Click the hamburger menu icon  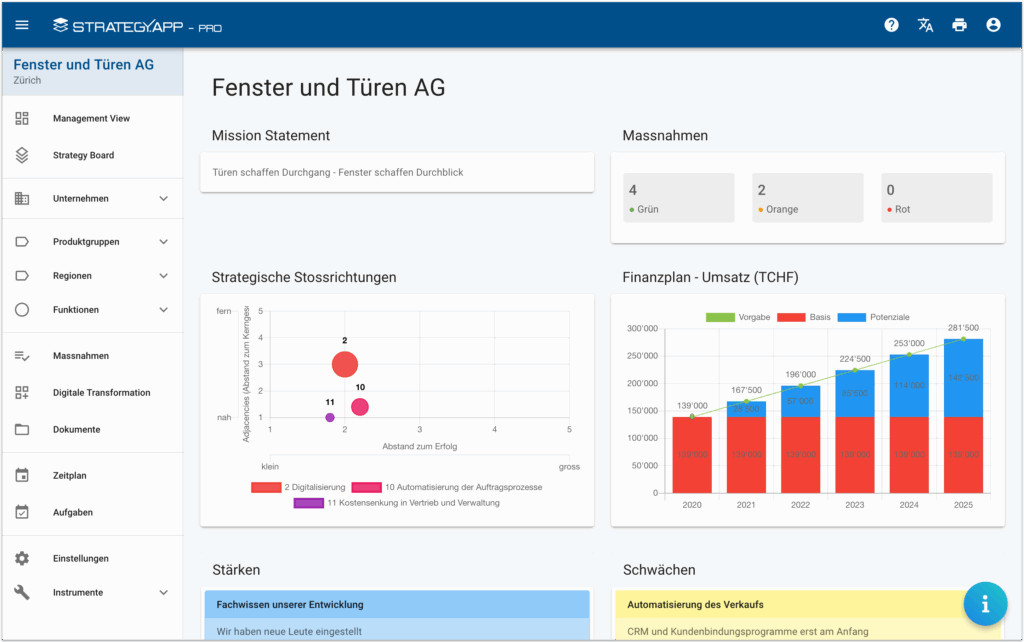[x=22, y=25]
